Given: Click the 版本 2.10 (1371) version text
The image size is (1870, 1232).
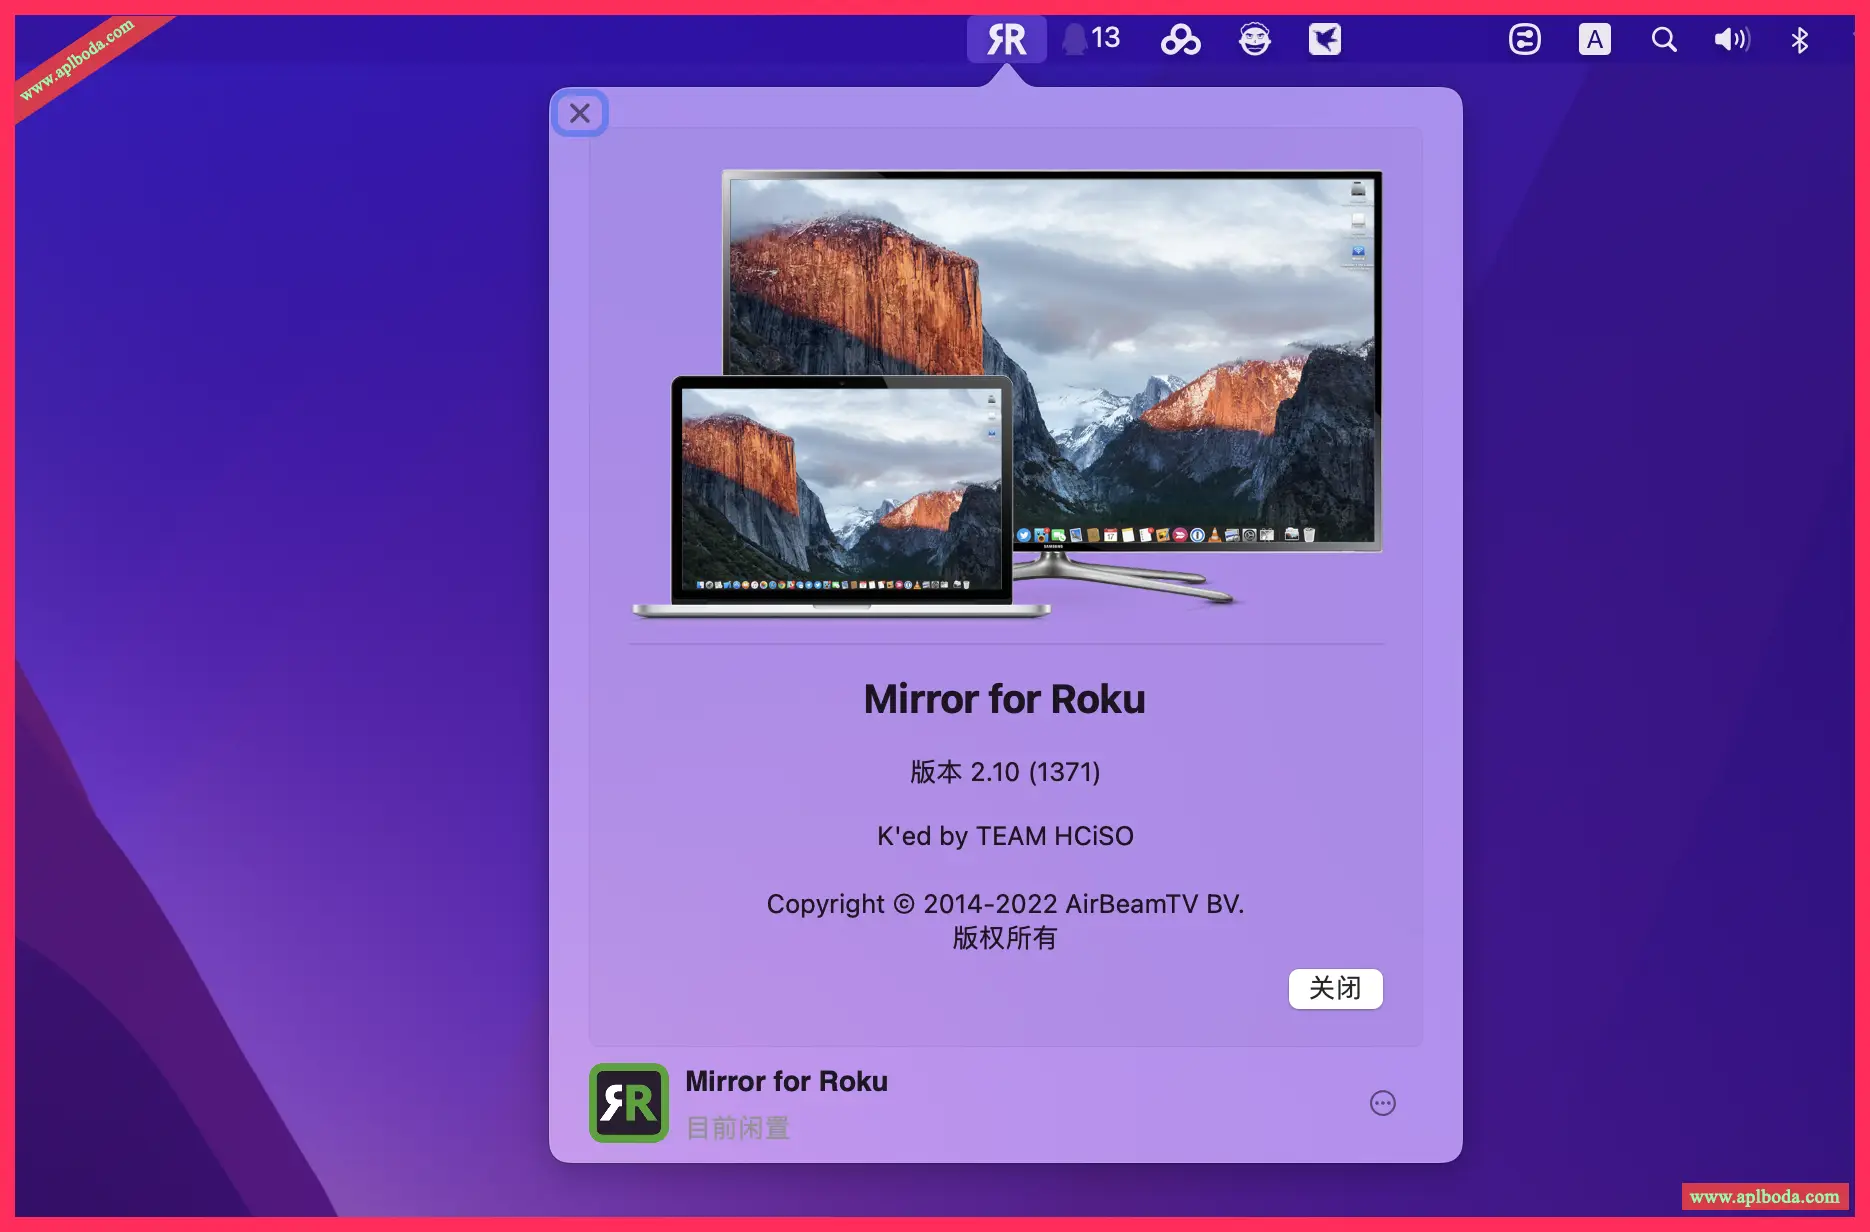Looking at the screenshot, I should click(x=1005, y=772).
